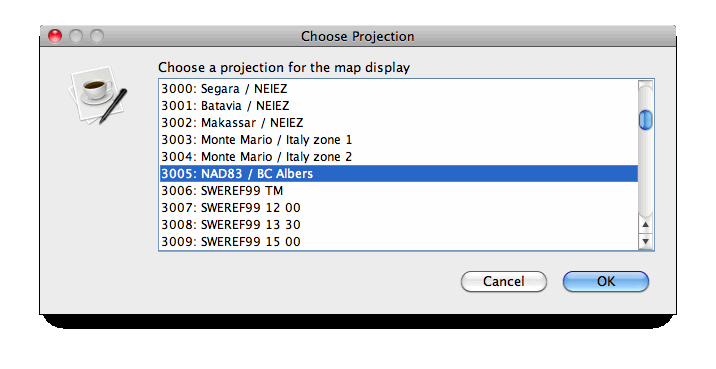Dismiss the dialog with the Cancel button
Screen dimensions: 716x369
(504, 281)
